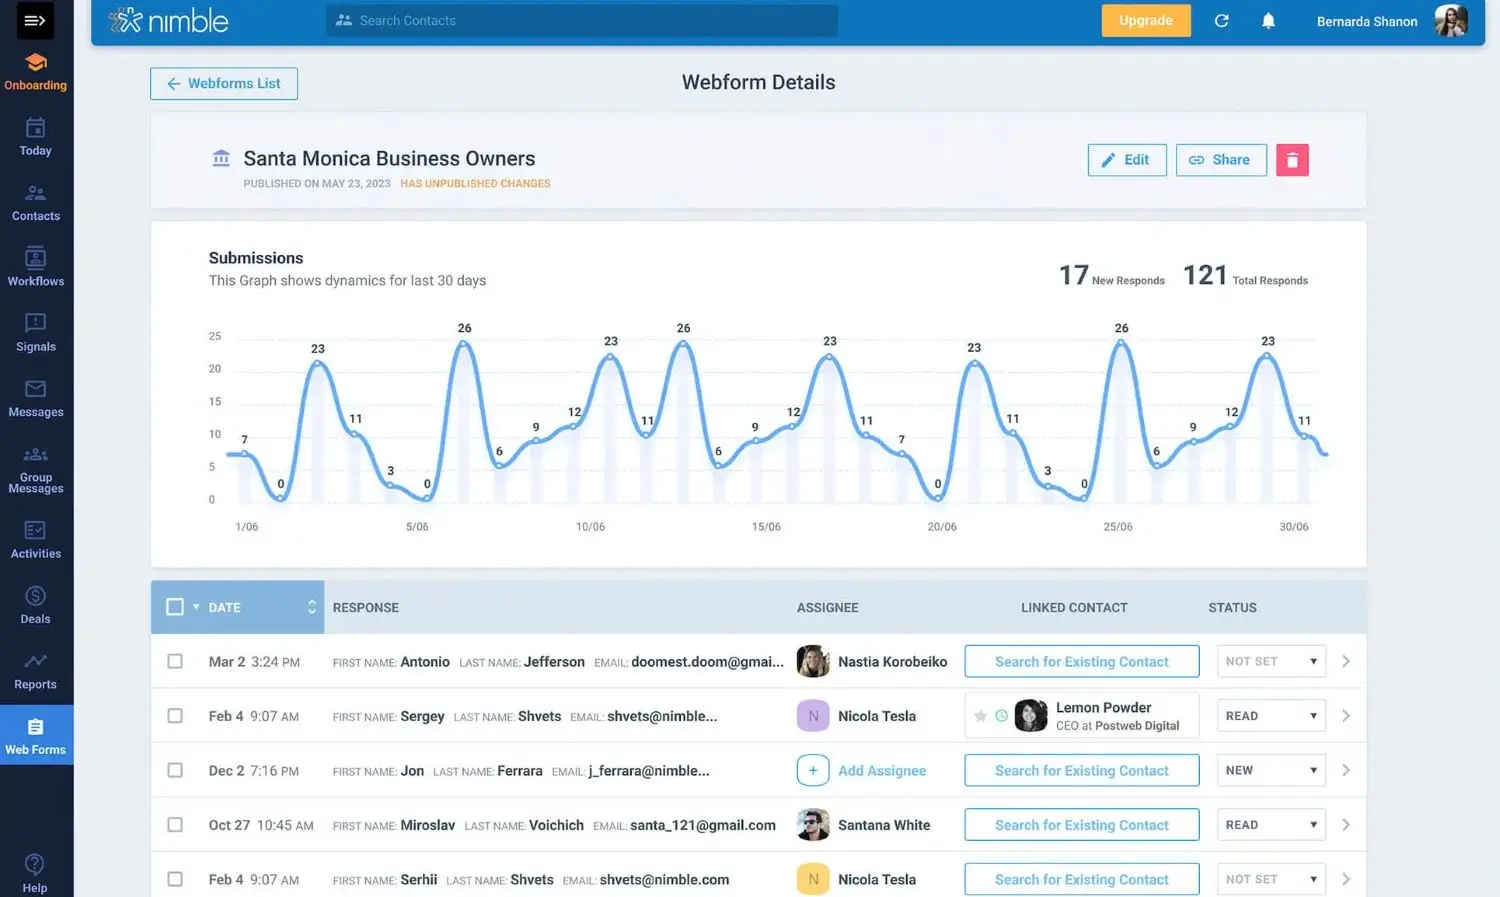Select the Web Forms sidebar item
The image size is (1500, 897).
point(36,736)
